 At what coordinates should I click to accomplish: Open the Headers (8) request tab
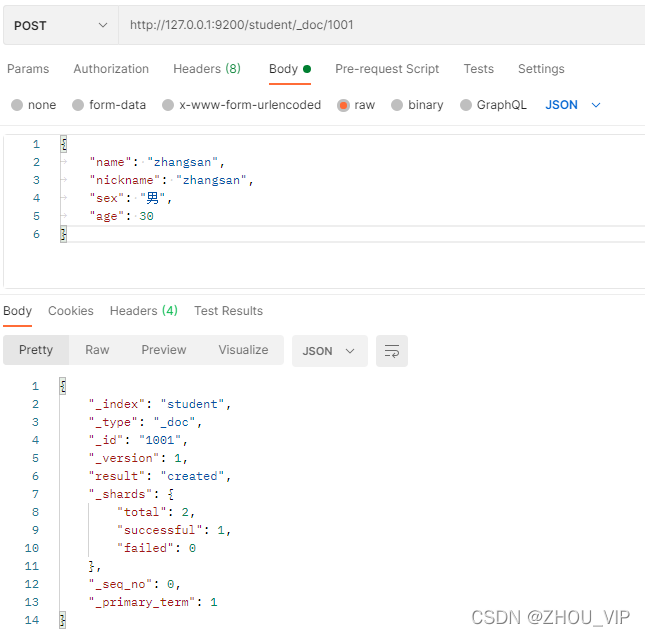[207, 69]
